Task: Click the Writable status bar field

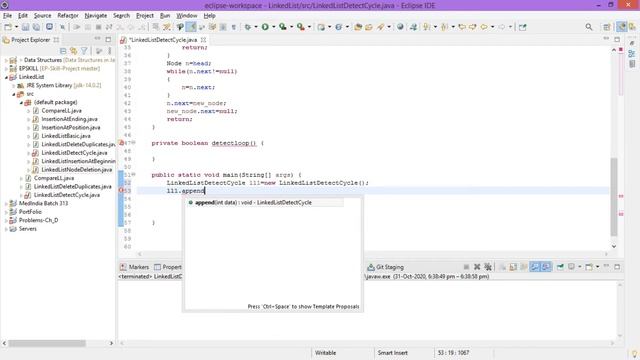Action: pyautogui.click(x=325, y=353)
